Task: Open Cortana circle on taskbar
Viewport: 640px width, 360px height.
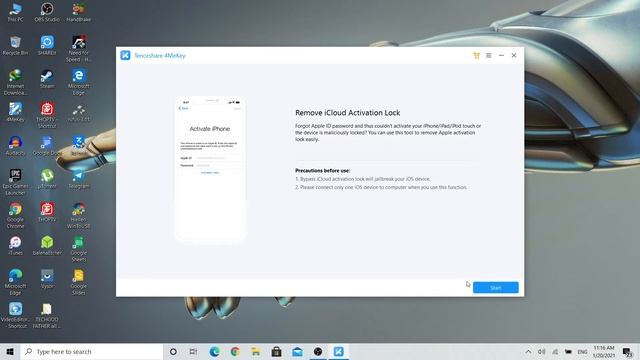Action: pyautogui.click(x=173, y=351)
